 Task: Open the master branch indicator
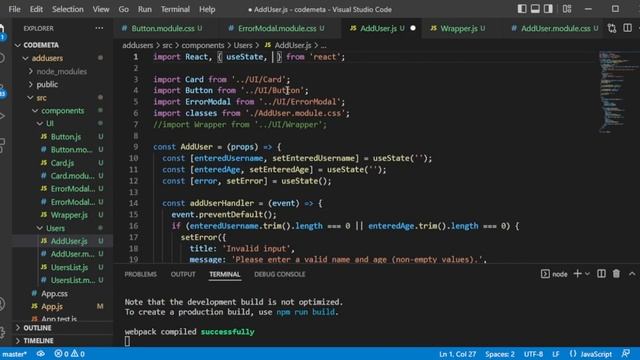pos(14,354)
